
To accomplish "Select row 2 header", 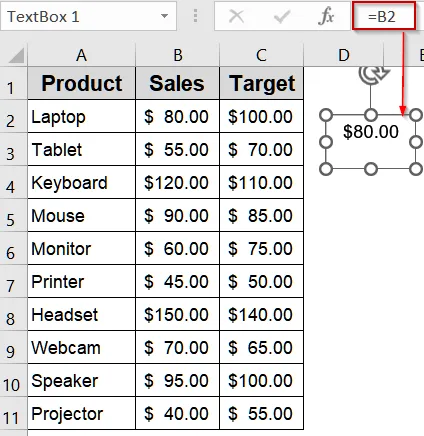I will (x=13, y=116).
